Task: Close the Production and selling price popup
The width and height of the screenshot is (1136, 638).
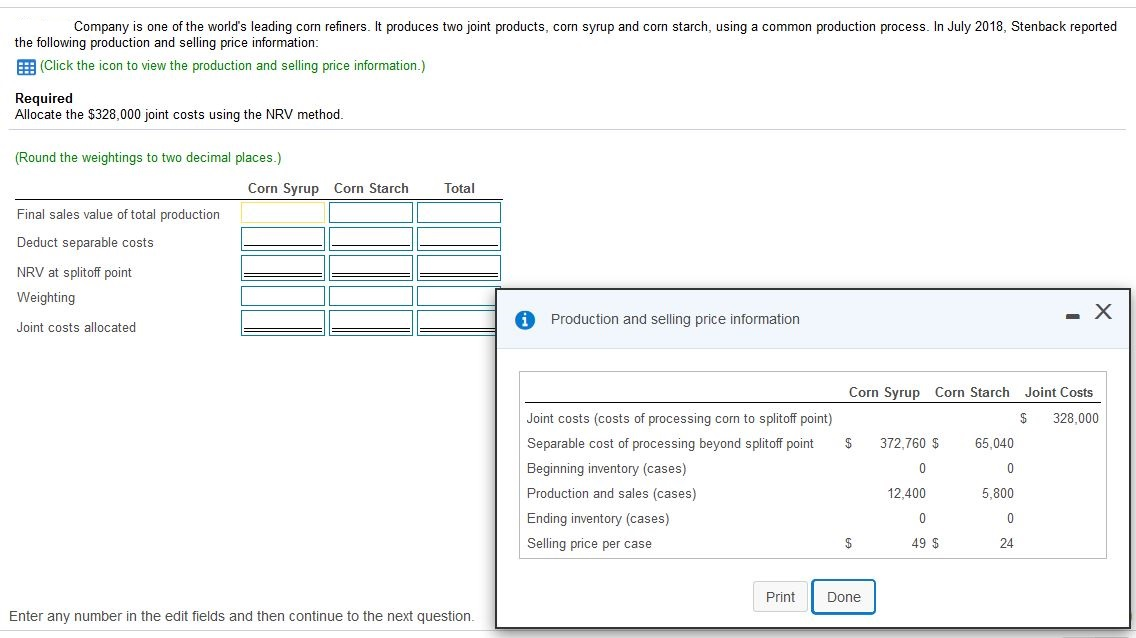Action: point(1103,311)
